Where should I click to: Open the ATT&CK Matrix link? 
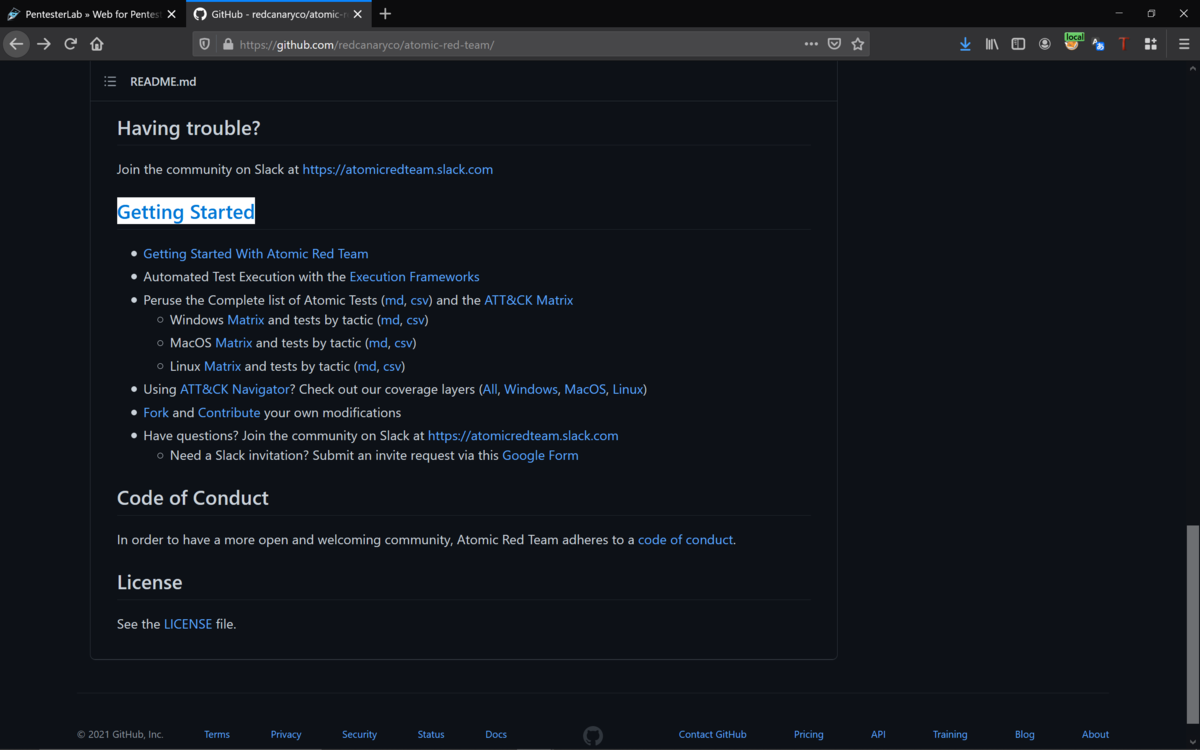[529, 300]
